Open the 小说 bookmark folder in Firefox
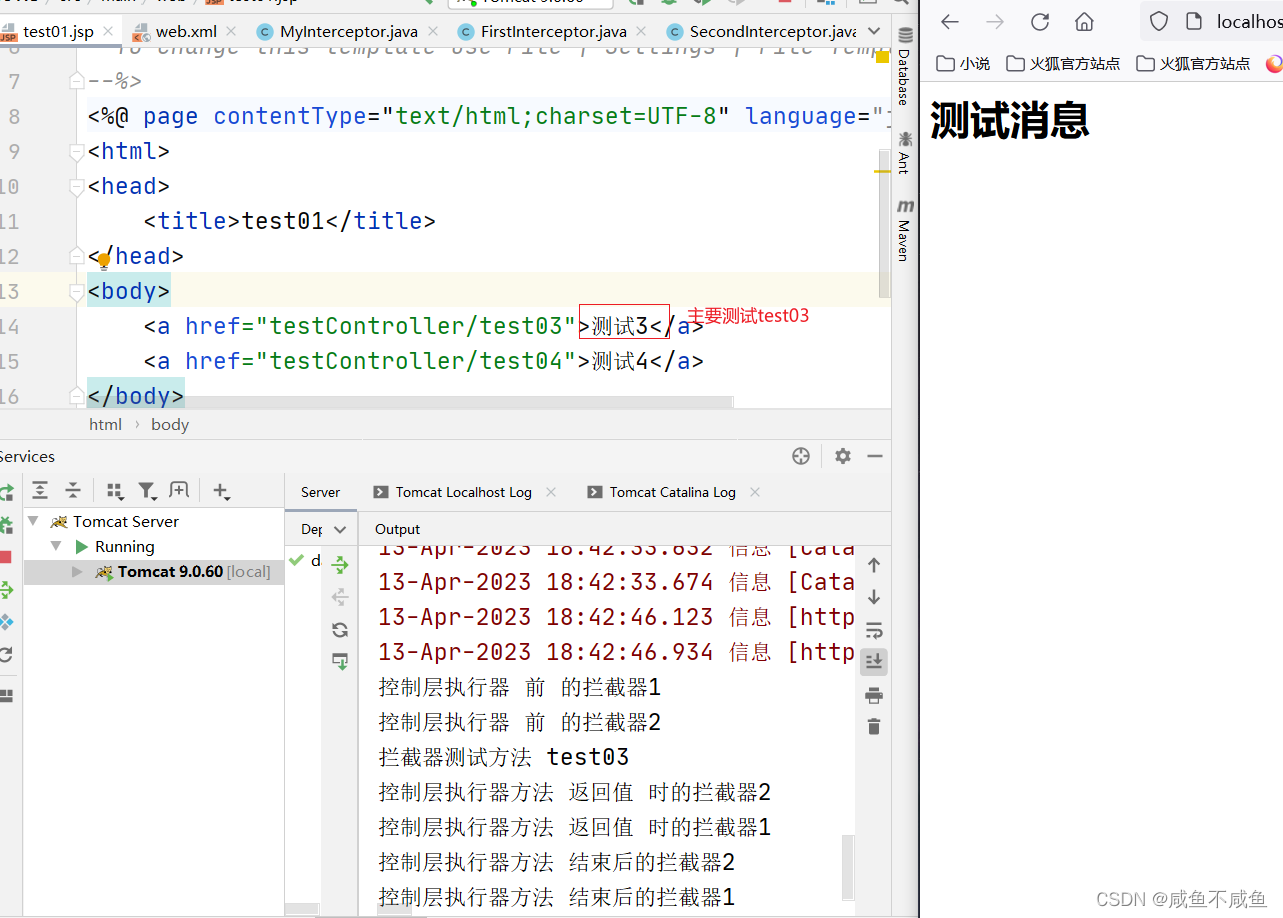 coord(963,63)
